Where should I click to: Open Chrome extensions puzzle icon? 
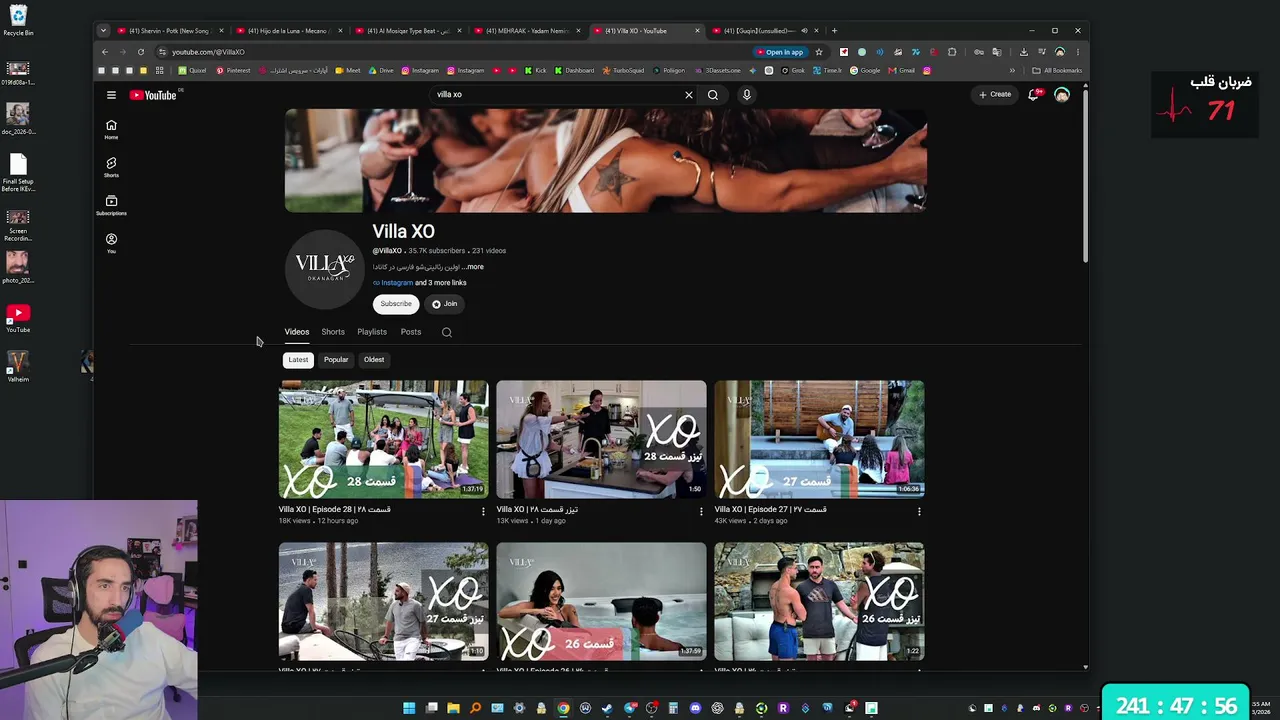pos(952,52)
